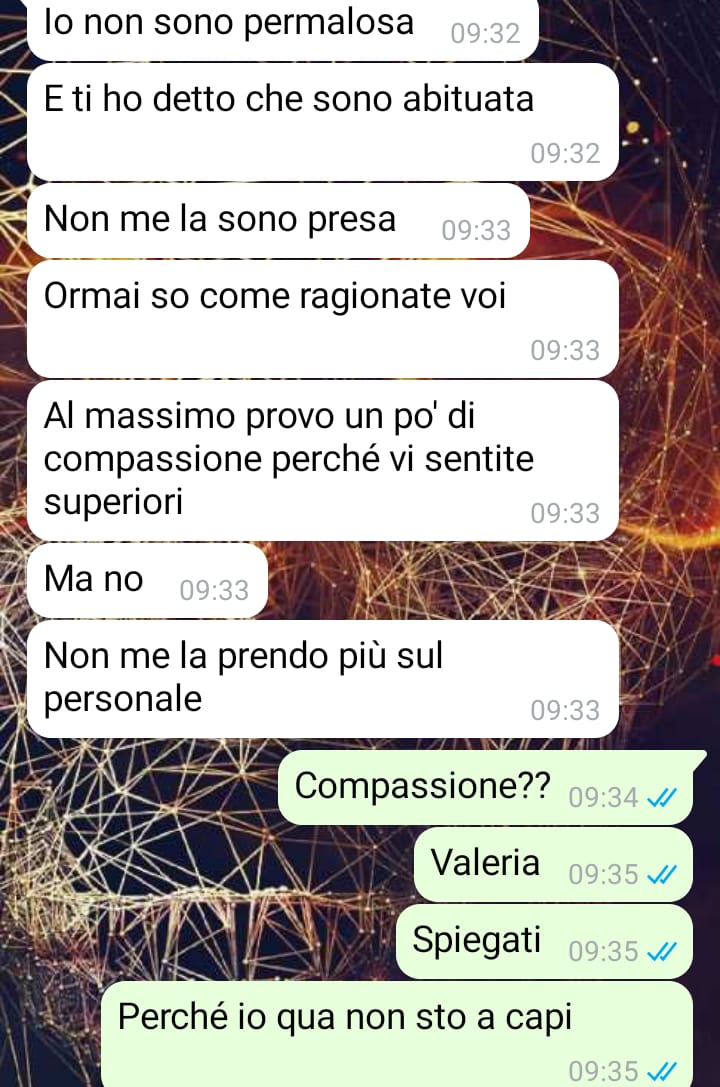The height and width of the screenshot is (1087, 720).
Task: Tap the message 'Ormai so come ragionate voi'
Action: 323,319
